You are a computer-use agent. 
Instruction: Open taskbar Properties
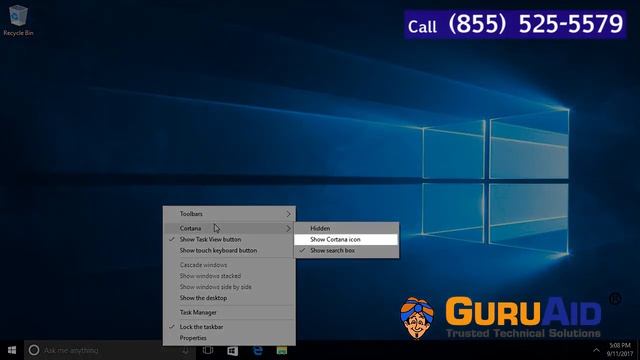click(x=229, y=338)
